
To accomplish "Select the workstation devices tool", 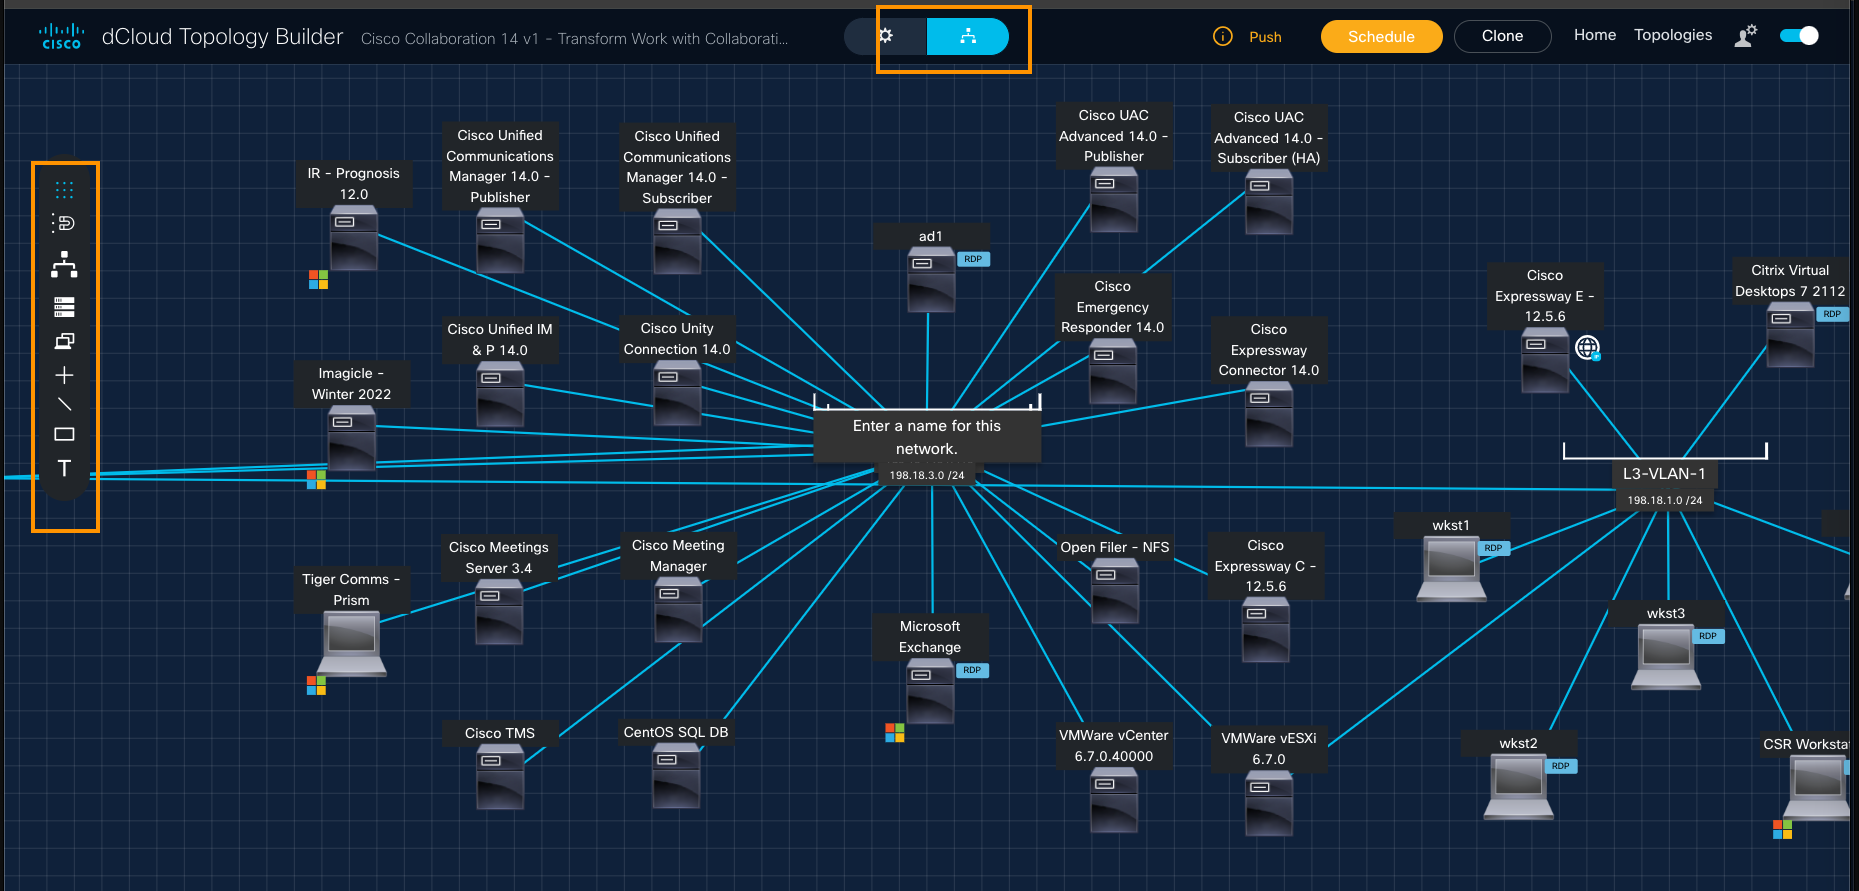I will pyautogui.click(x=64, y=341).
